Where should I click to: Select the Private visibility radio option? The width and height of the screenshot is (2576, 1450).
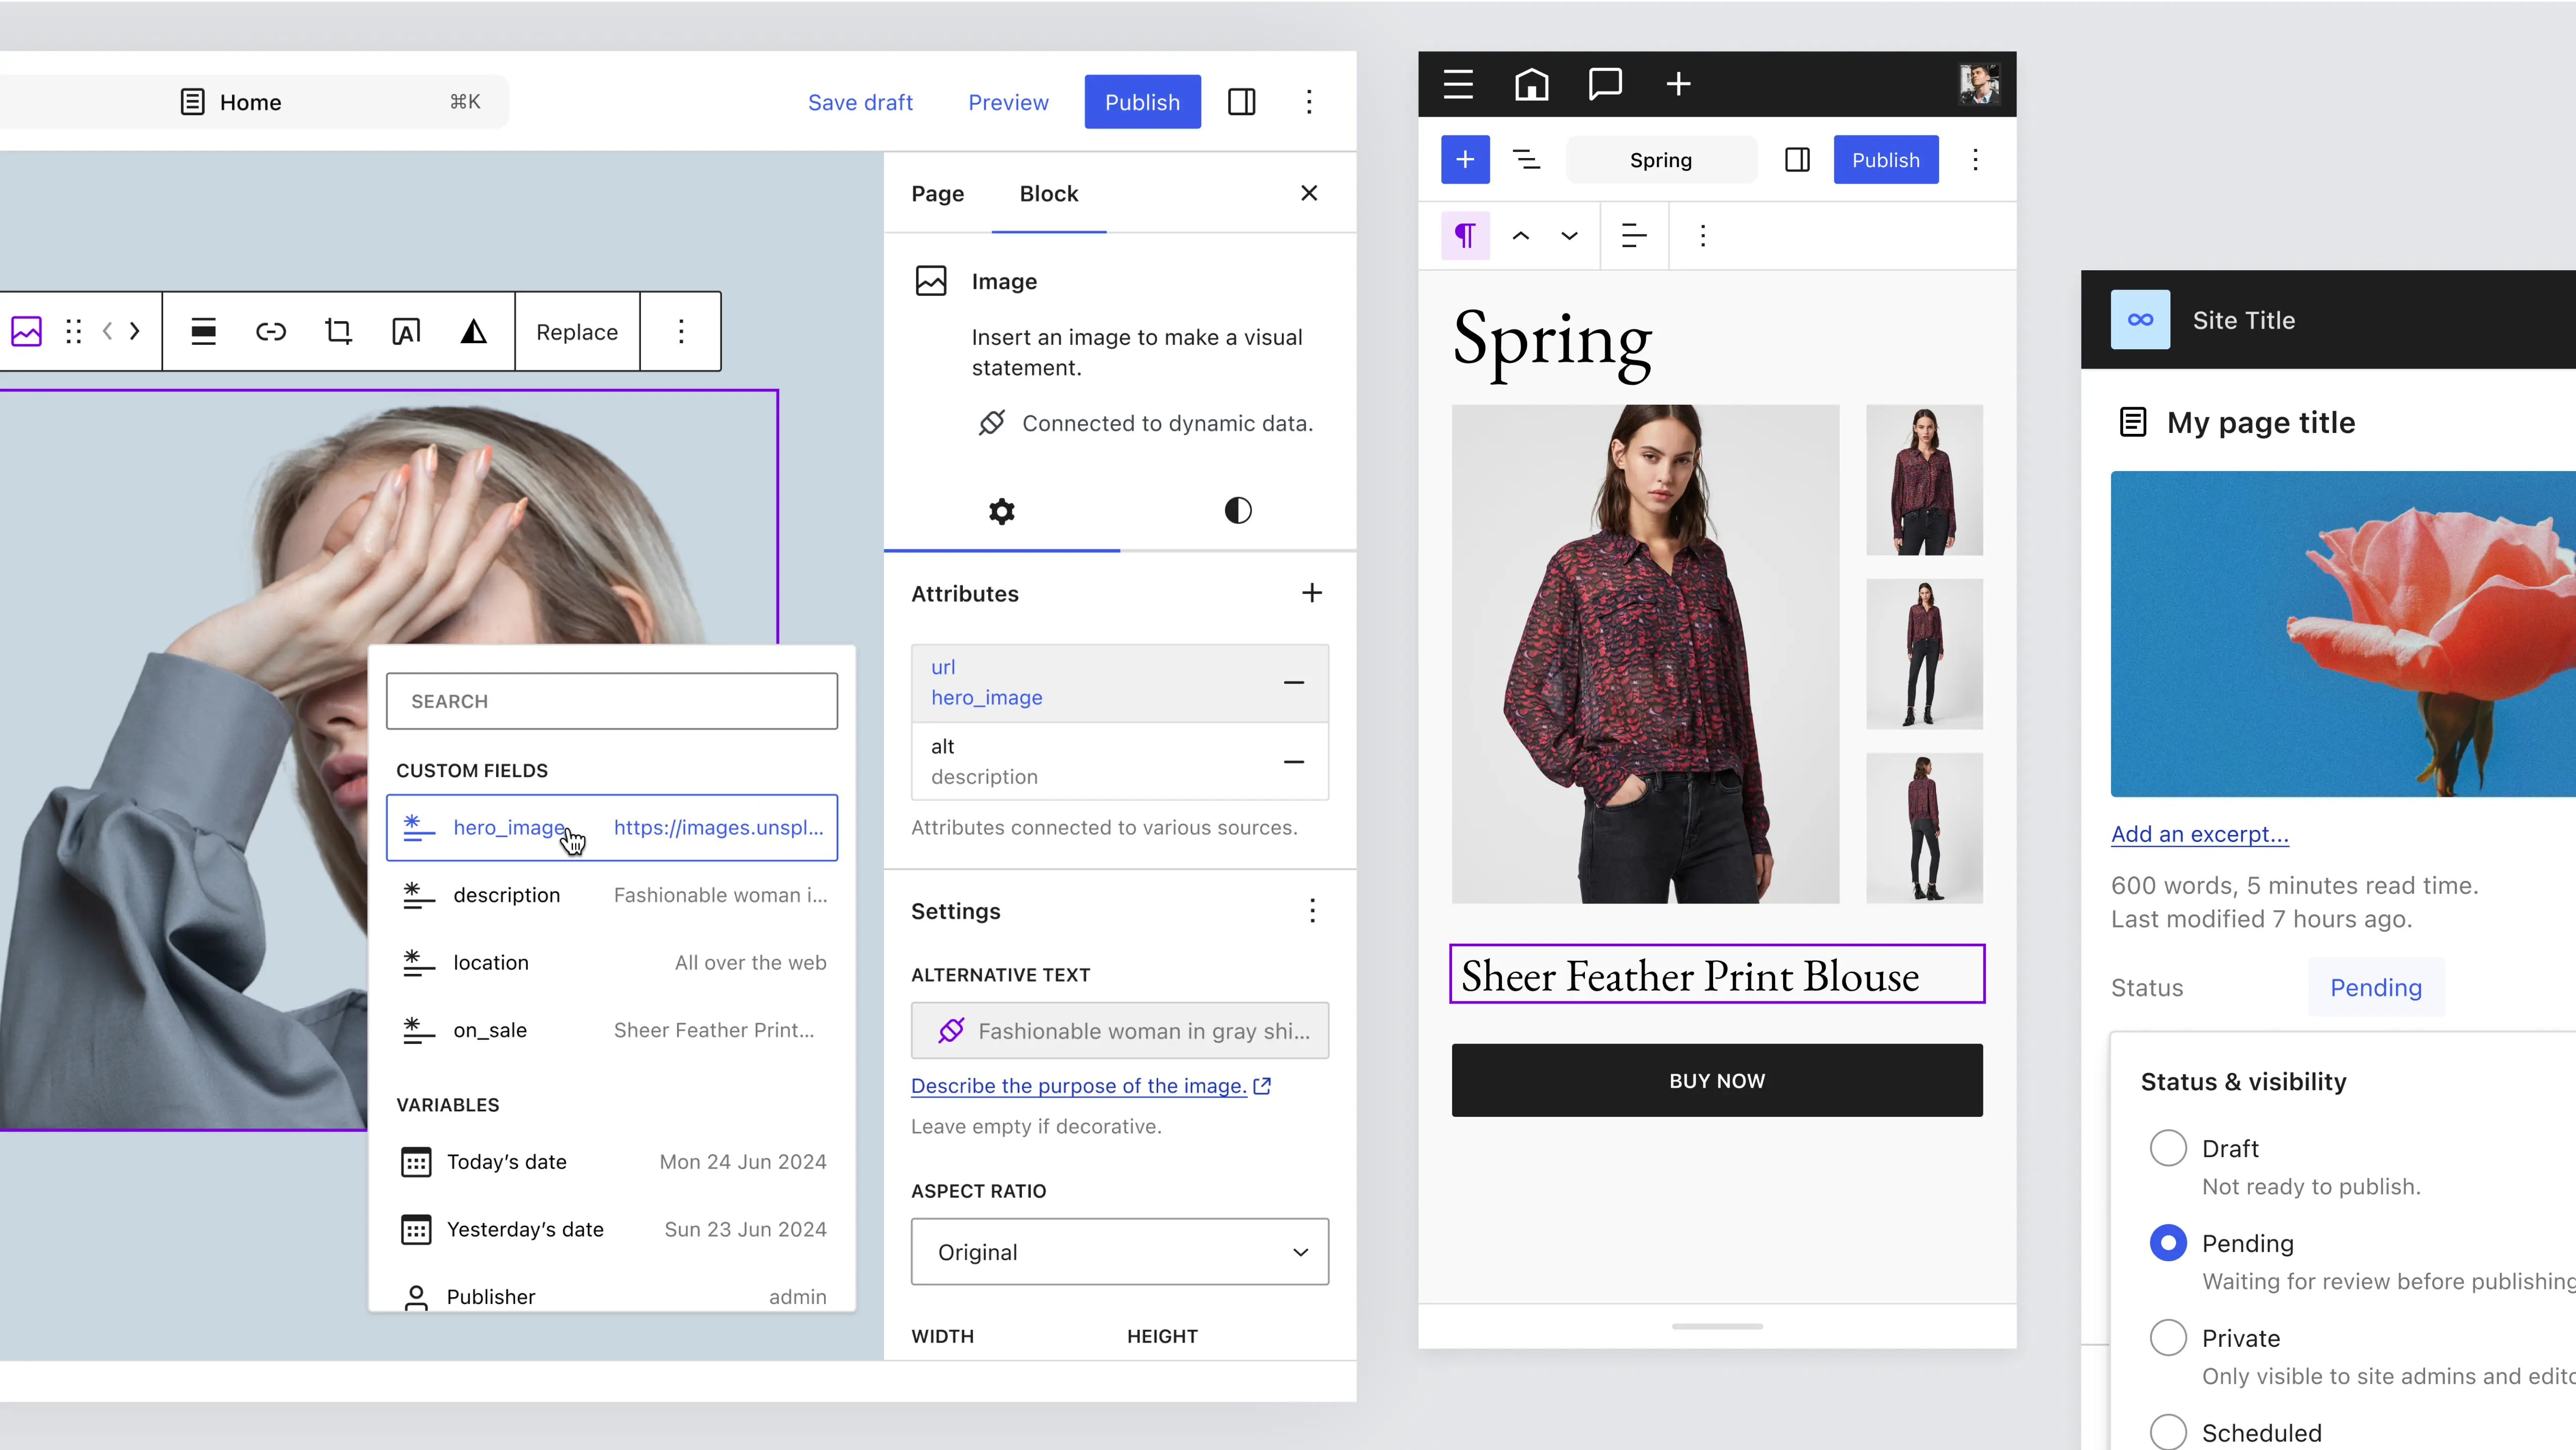pos(2167,1337)
